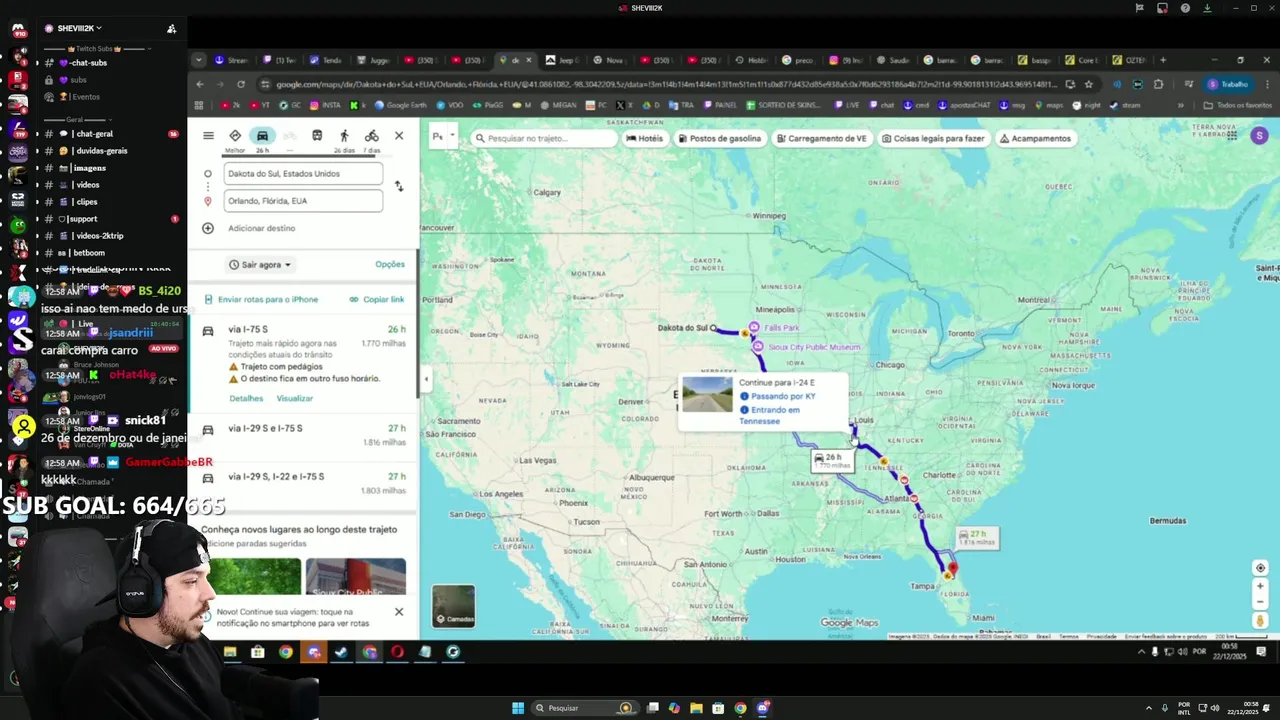Select the driving travel mode
This screenshot has height=720, width=1280.
pos(262,136)
